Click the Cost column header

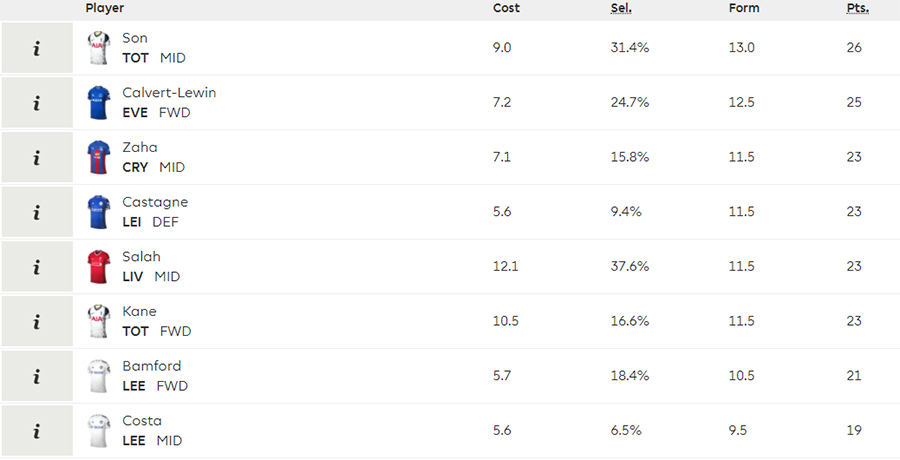click(x=506, y=8)
